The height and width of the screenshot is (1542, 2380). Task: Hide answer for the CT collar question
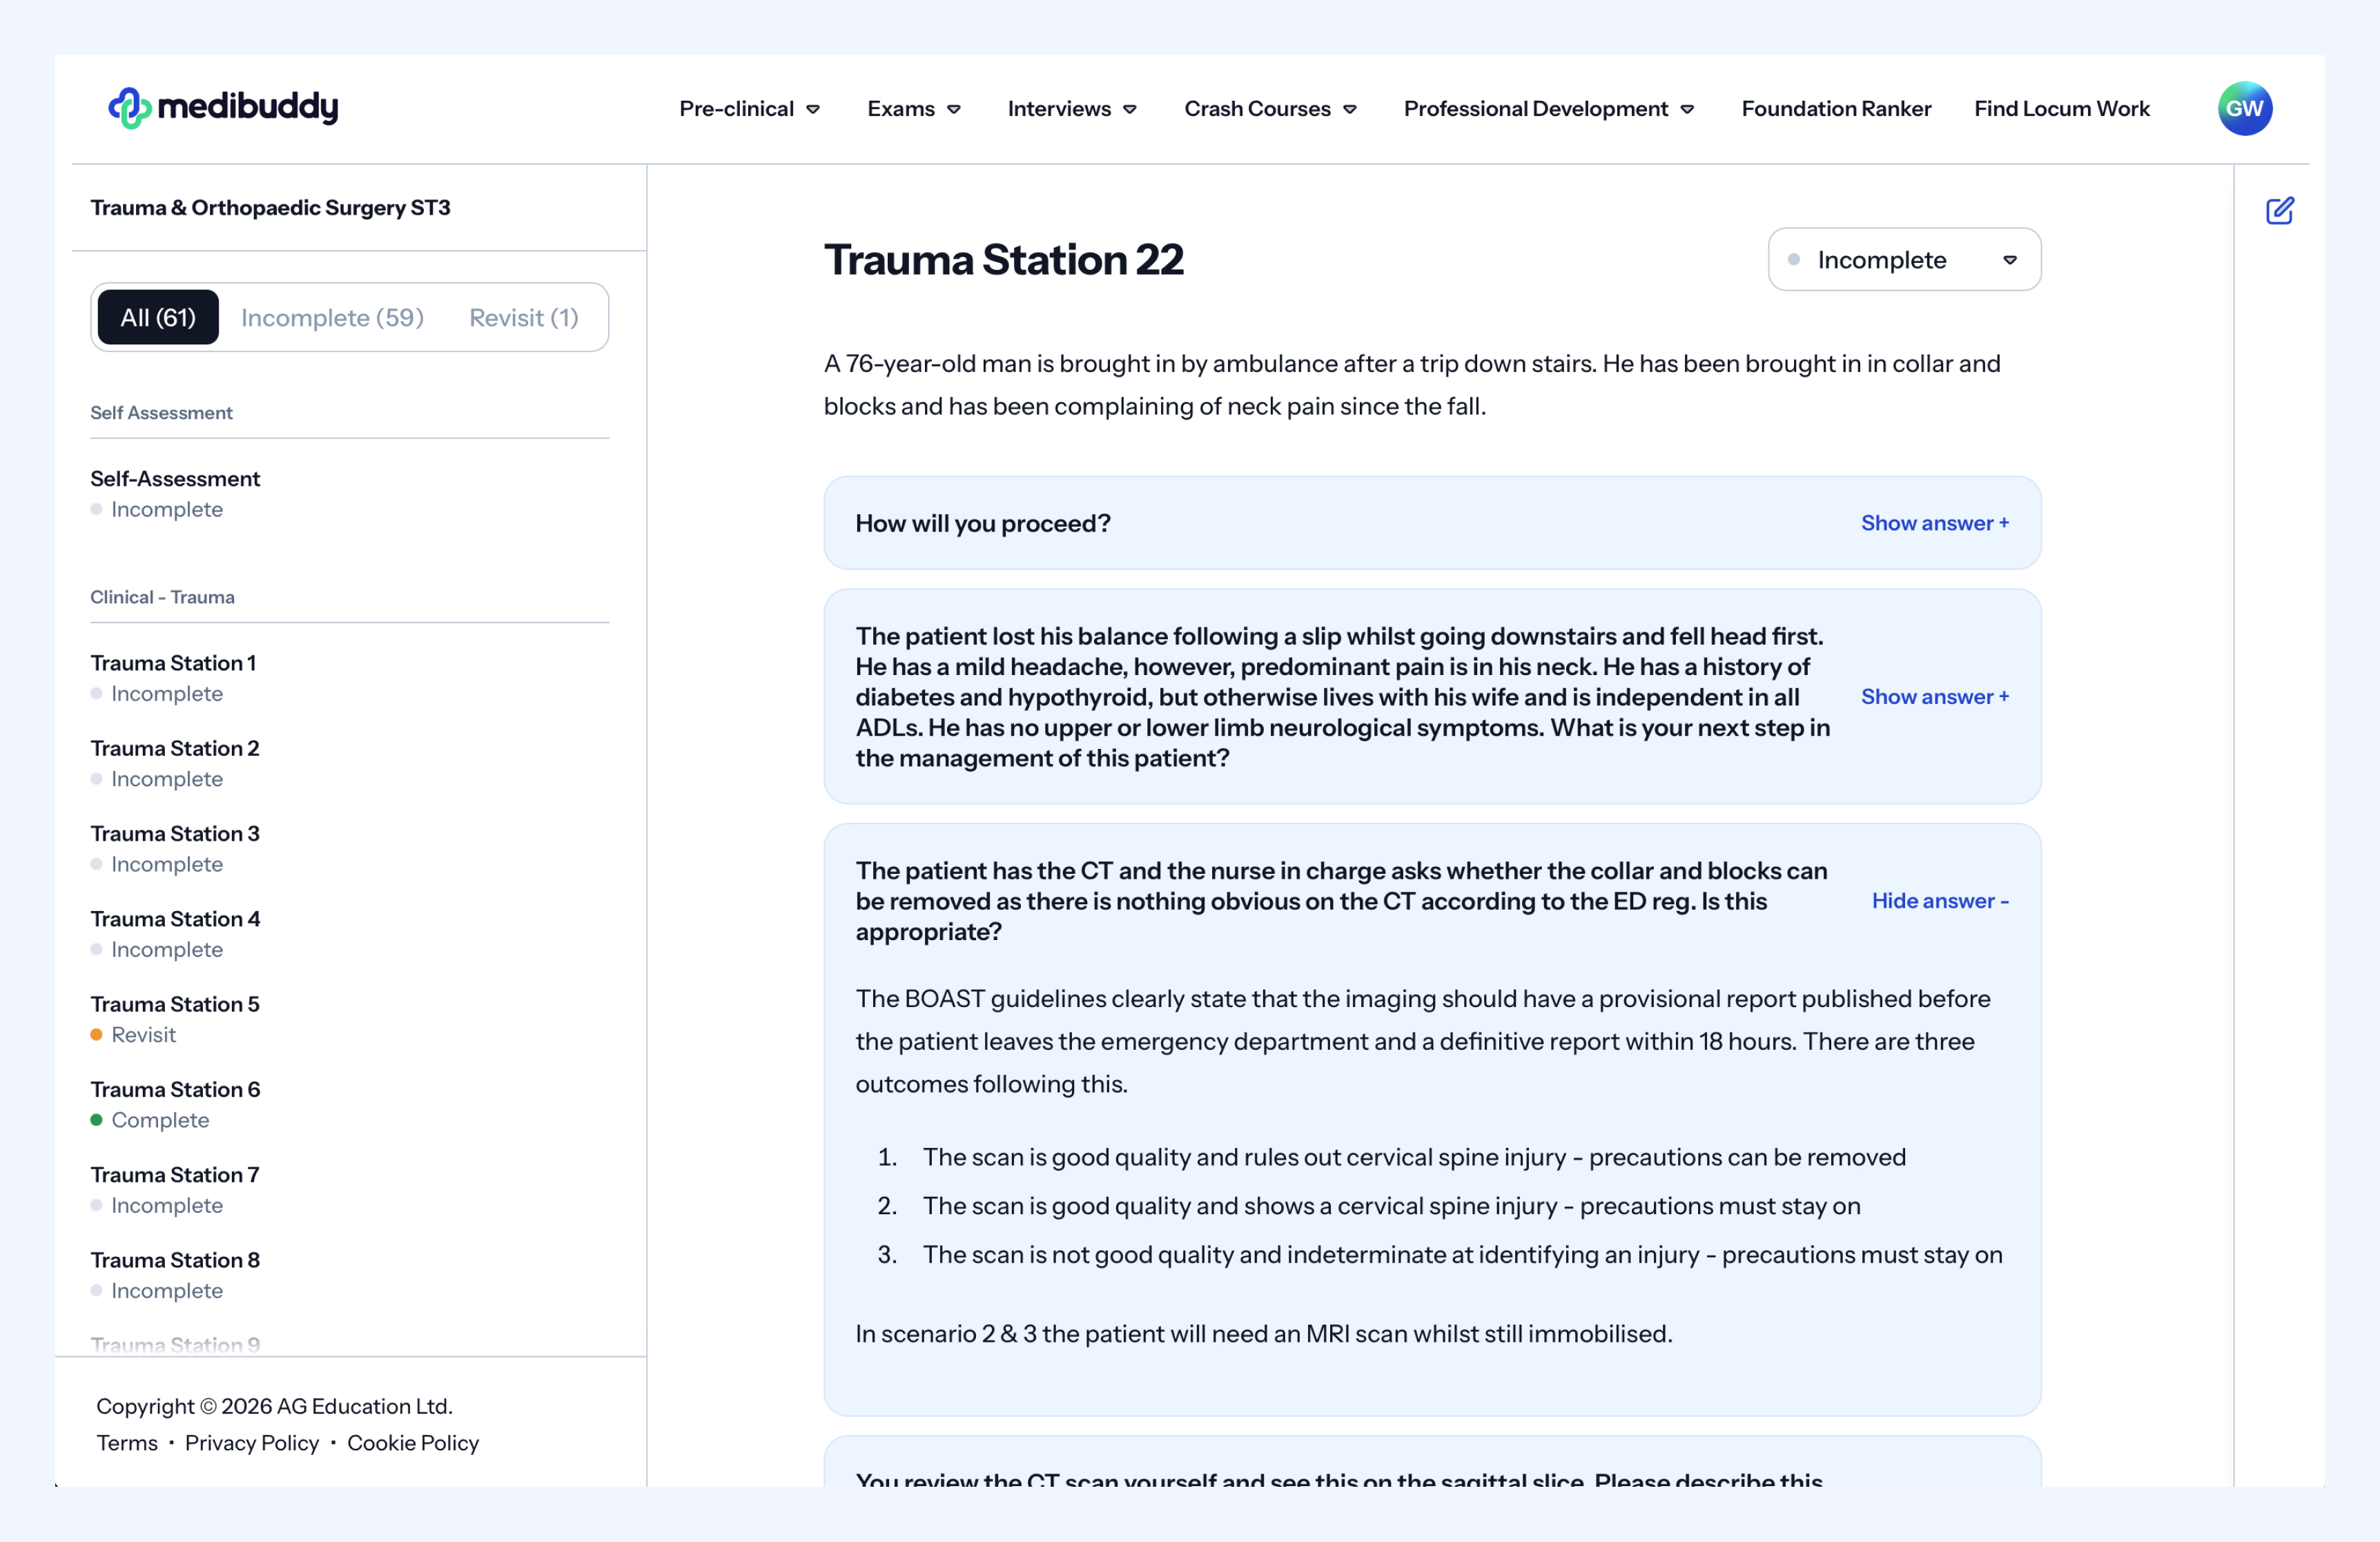(x=1939, y=901)
